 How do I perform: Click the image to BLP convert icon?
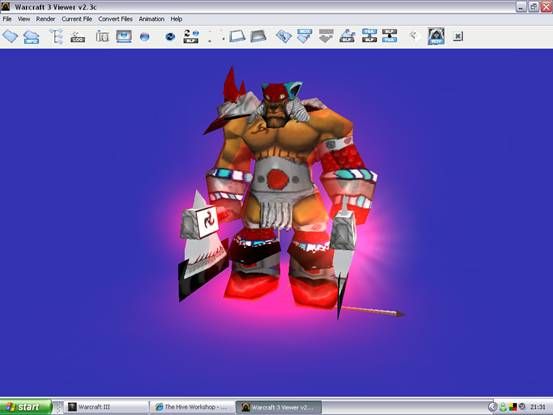pyautogui.click(x=347, y=36)
